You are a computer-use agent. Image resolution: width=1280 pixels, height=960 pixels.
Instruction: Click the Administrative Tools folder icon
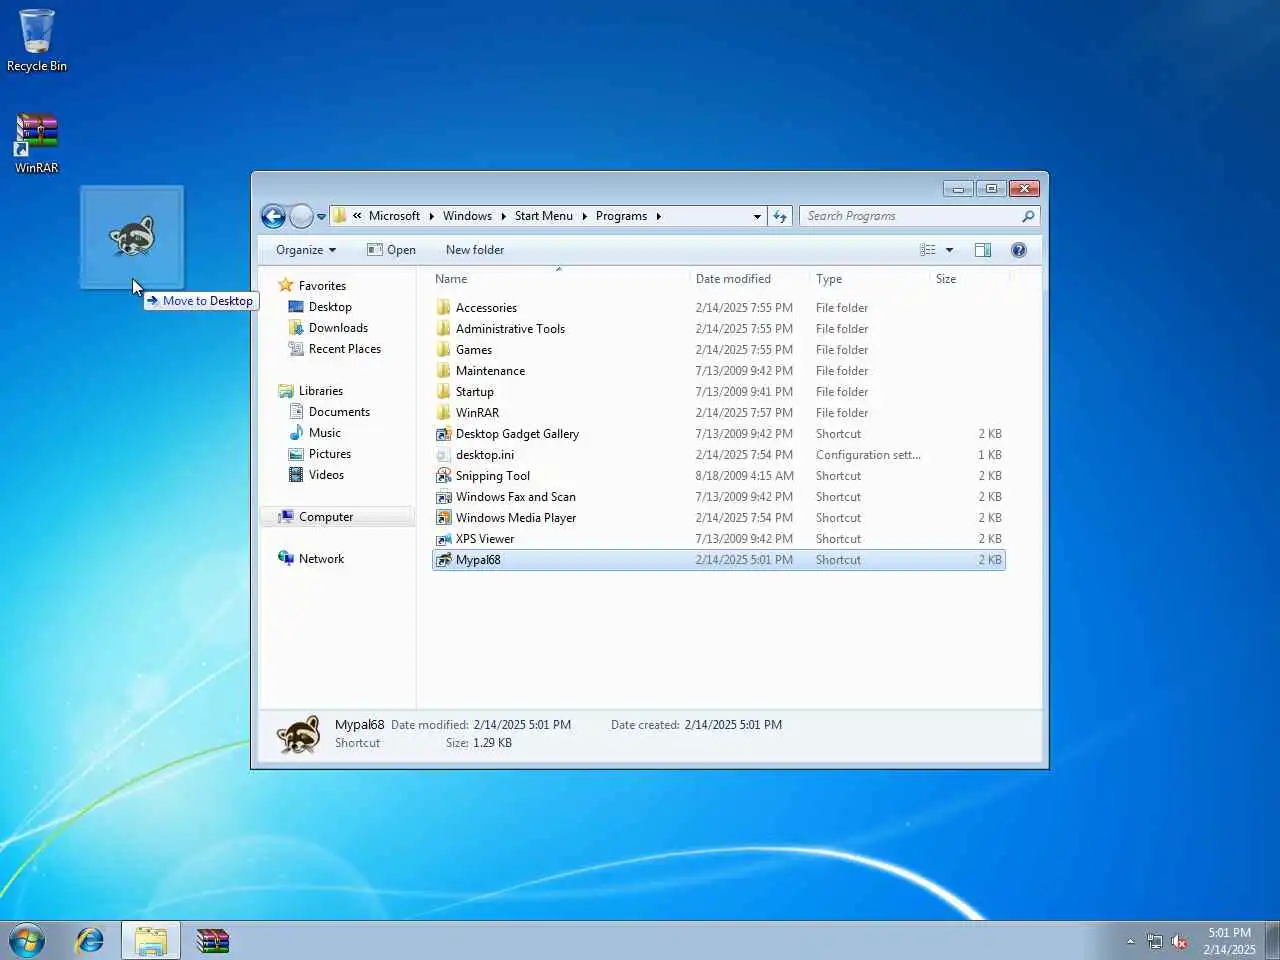tap(444, 328)
